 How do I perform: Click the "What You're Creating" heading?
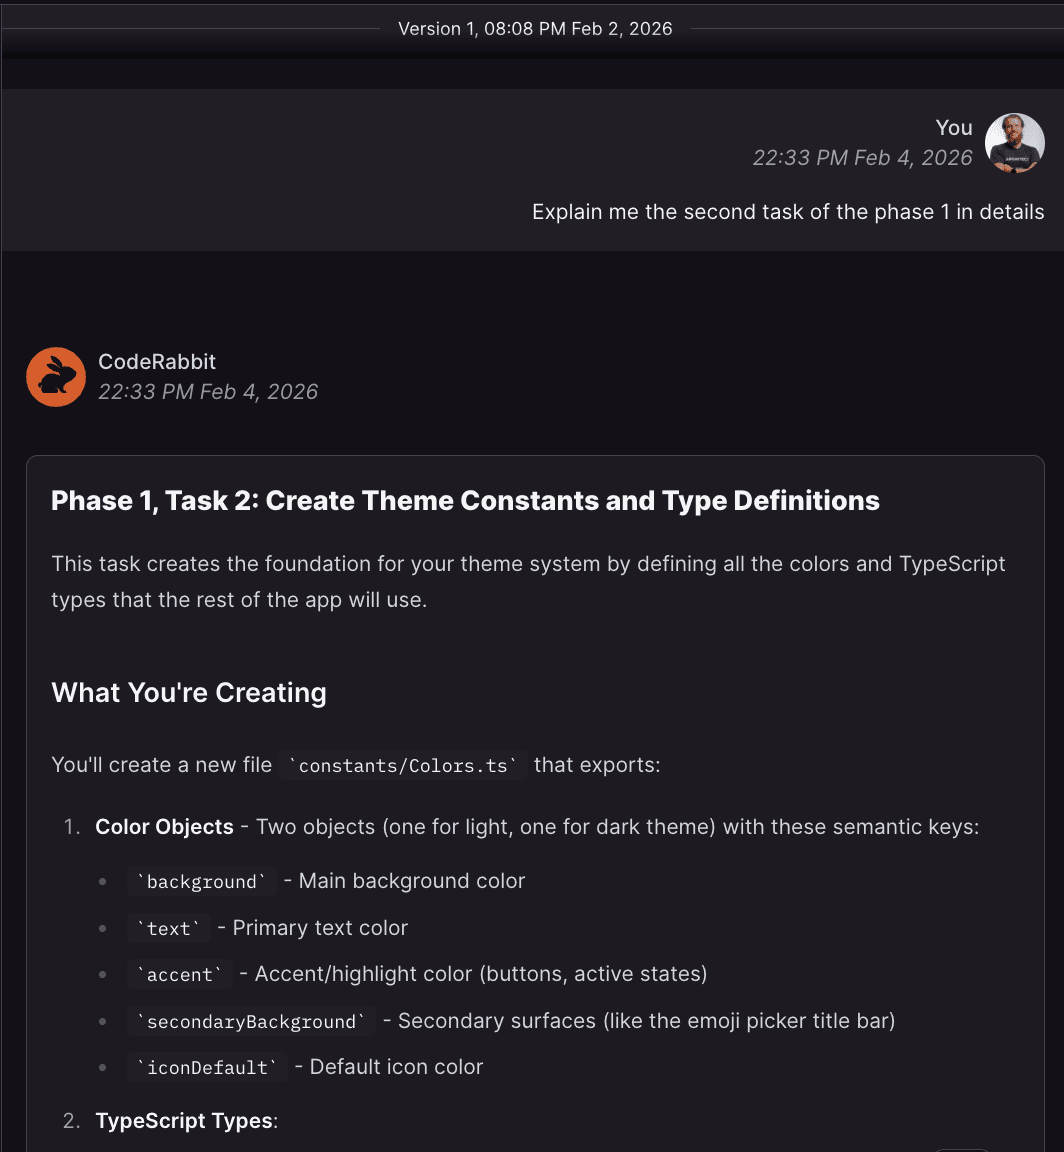(x=189, y=693)
